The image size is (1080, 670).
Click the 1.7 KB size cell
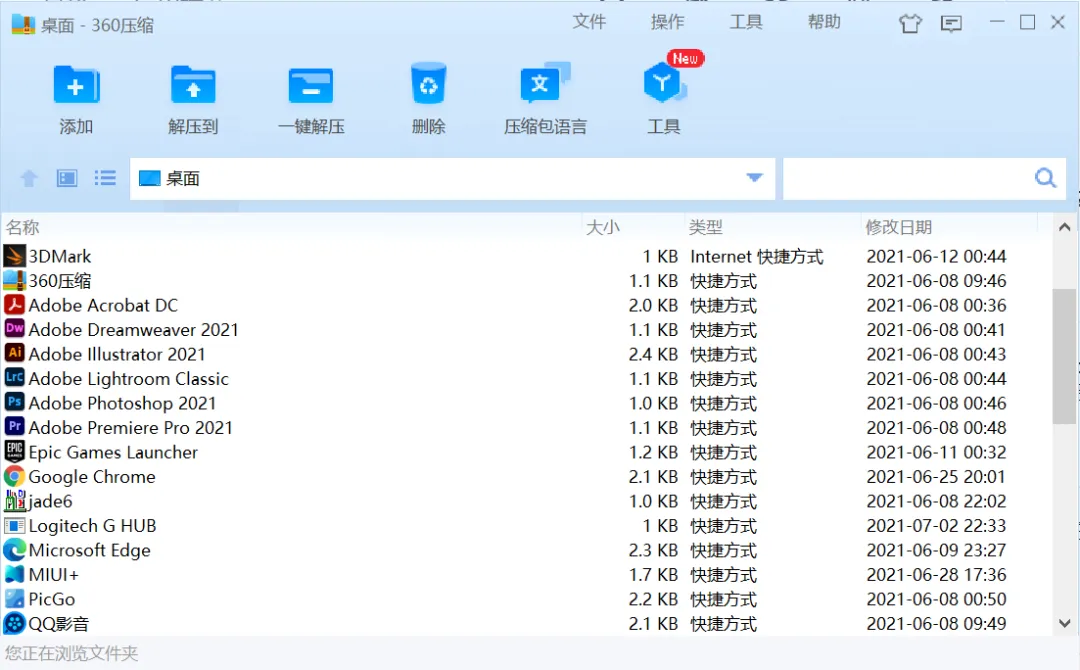[653, 575]
